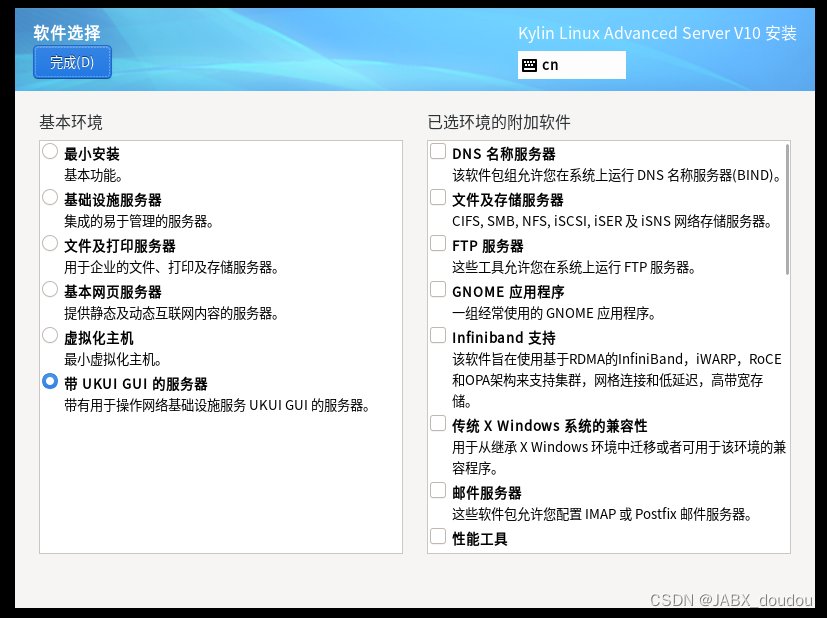
Task: Select the 最小安装 radio button
Action: coord(50,151)
